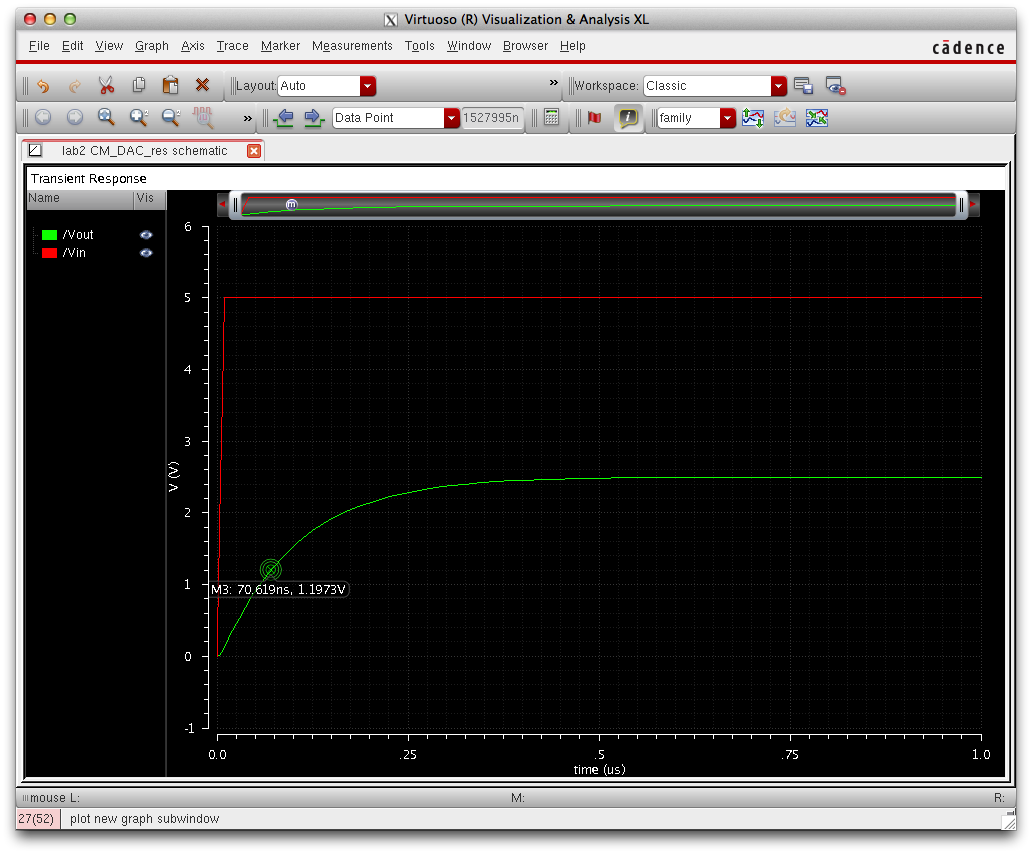This screenshot has width=1032, height=854.
Task: Click the red flag marker icon
Action: (x=595, y=118)
